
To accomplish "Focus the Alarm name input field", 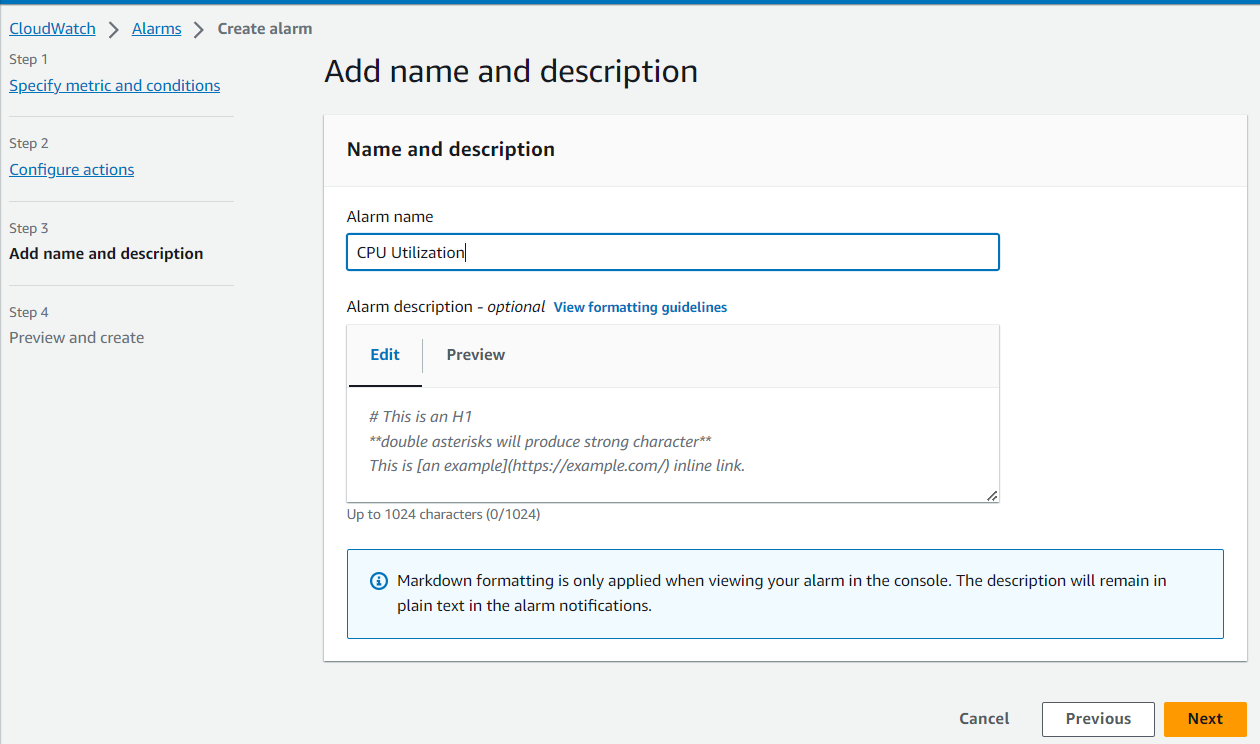I will [672, 253].
